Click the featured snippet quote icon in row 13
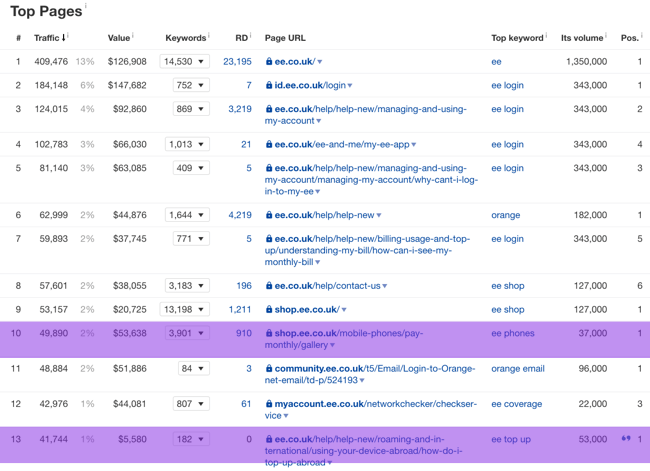This screenshot has height=471, width=650. coord(627,439)
